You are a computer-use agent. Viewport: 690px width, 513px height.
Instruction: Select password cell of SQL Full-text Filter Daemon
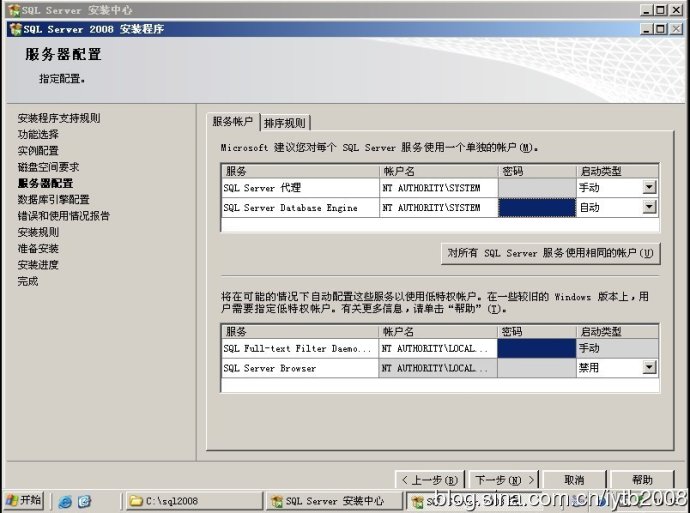click(536, 348)
